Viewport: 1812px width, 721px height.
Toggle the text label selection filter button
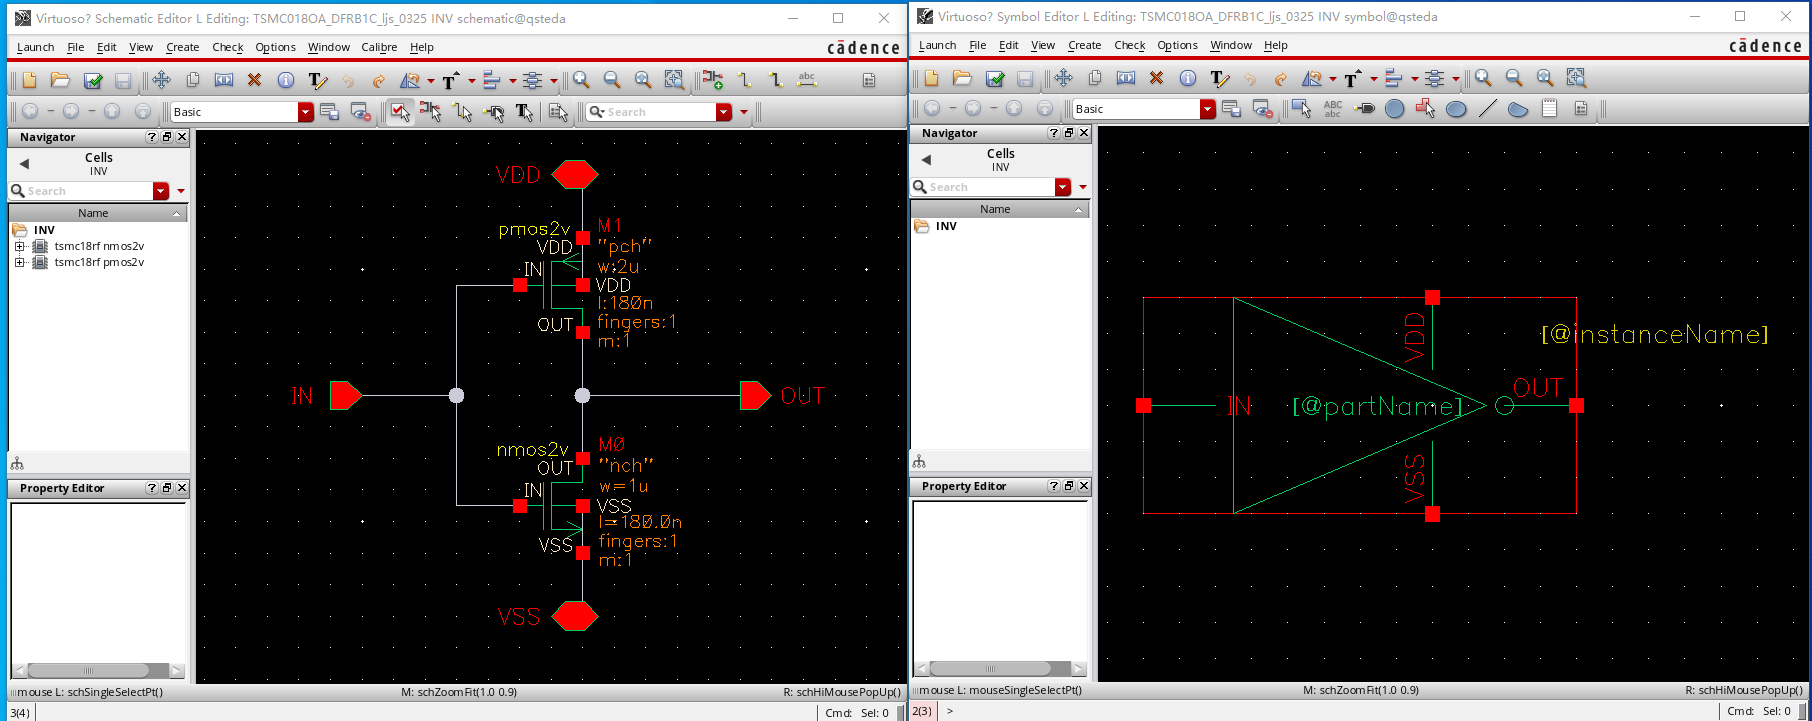pyautogui.click(x=524, y=112)
